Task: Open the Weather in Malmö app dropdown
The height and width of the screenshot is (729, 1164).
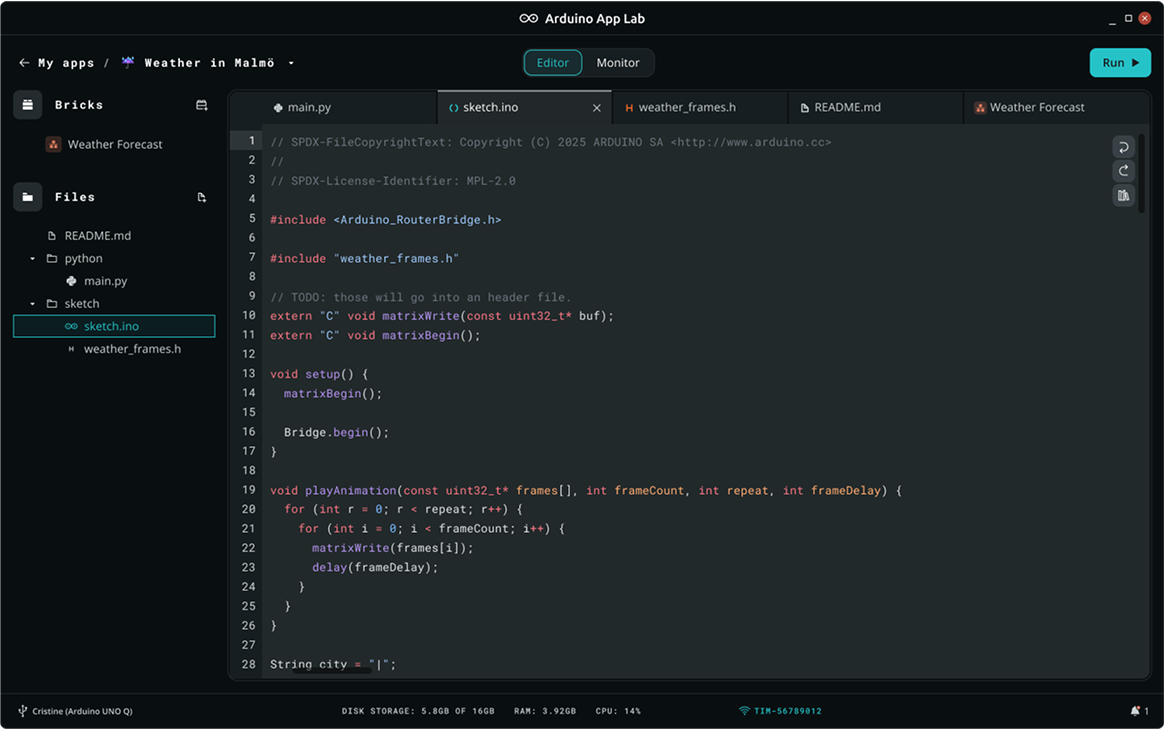Action: coord(291,63)
